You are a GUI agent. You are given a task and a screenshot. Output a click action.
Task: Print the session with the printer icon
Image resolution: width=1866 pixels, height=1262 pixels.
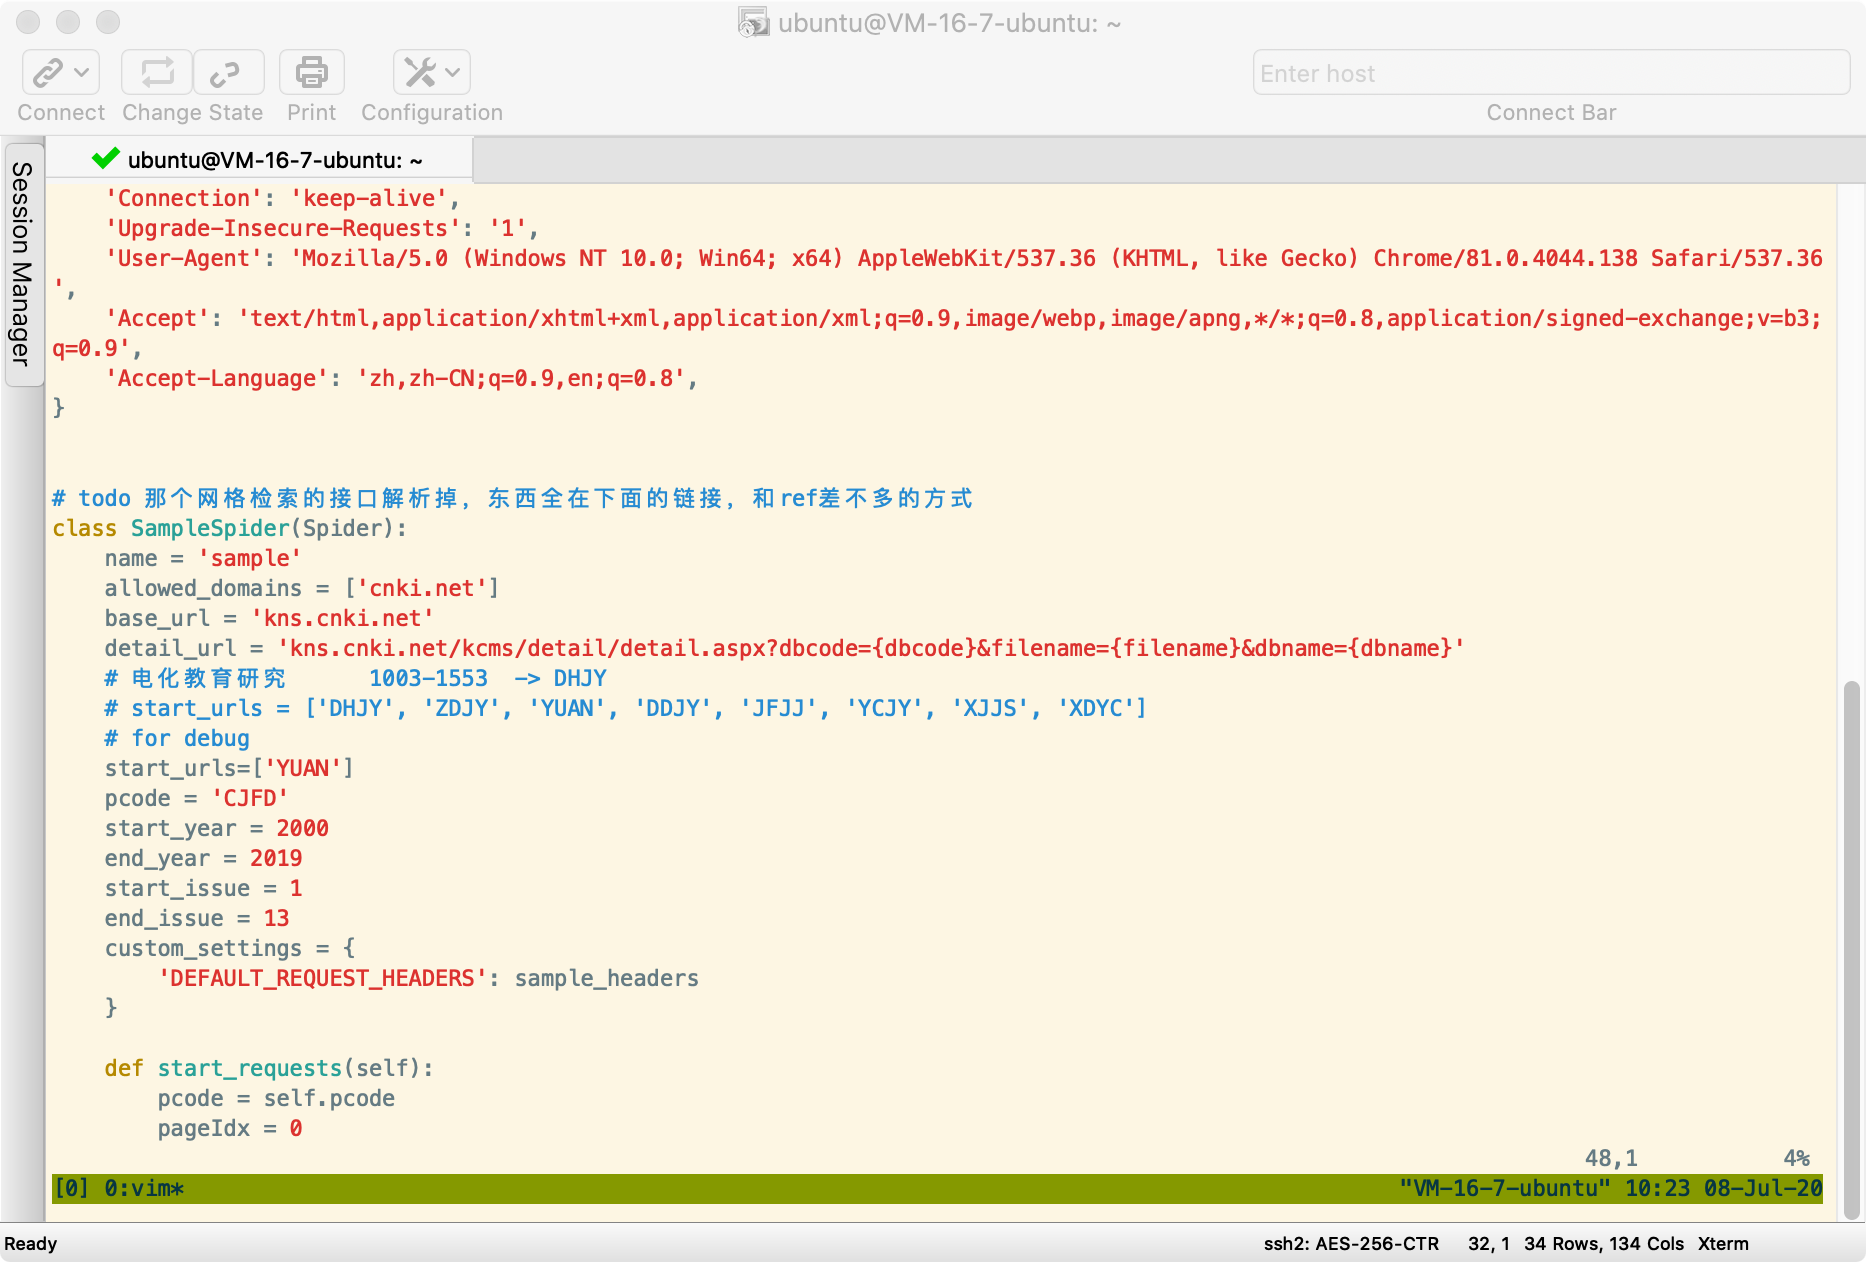point(311,72)
